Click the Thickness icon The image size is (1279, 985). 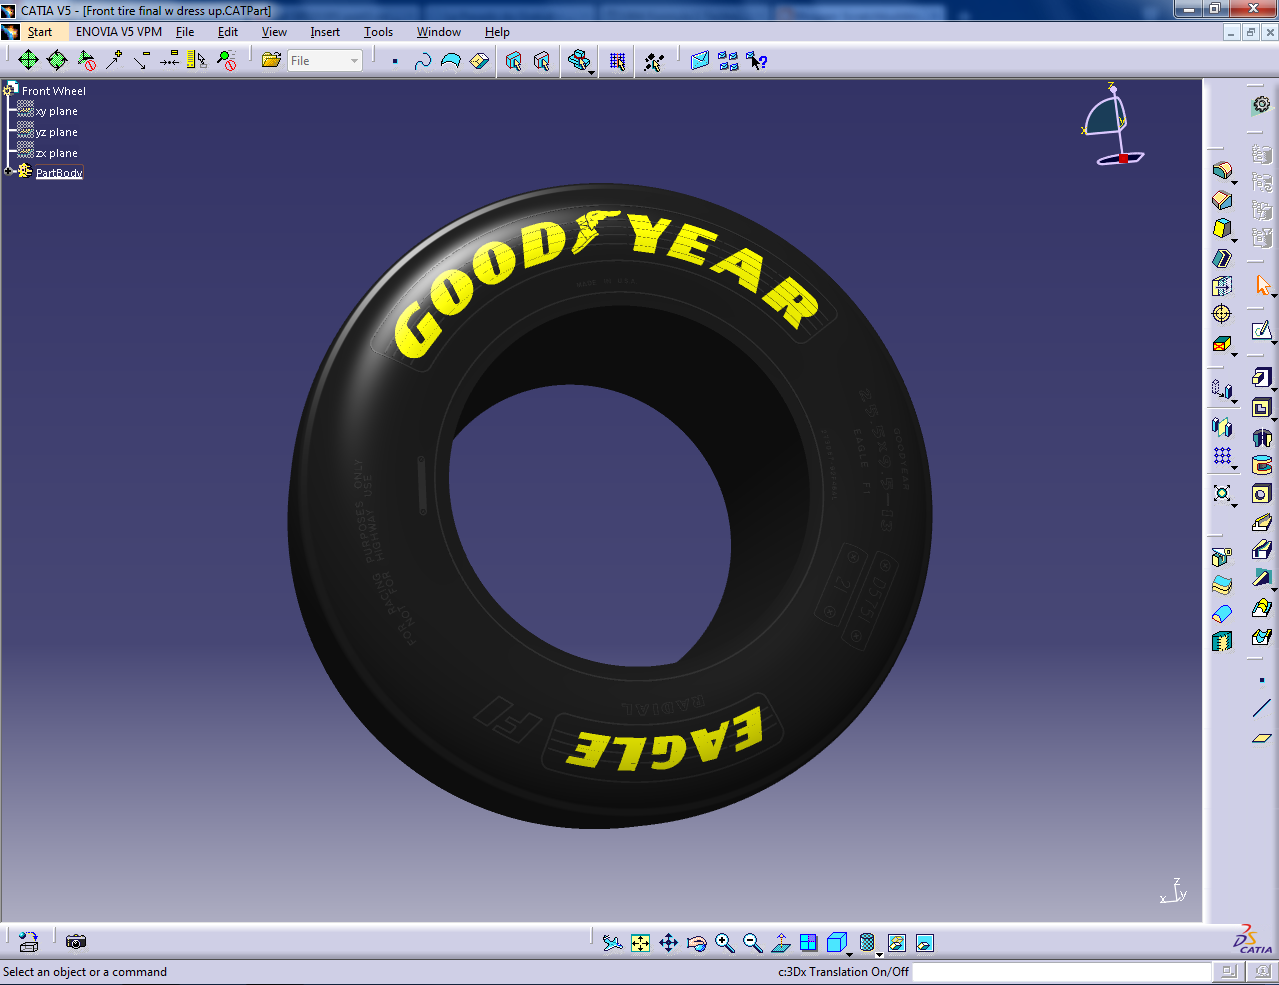[1222, 286]
